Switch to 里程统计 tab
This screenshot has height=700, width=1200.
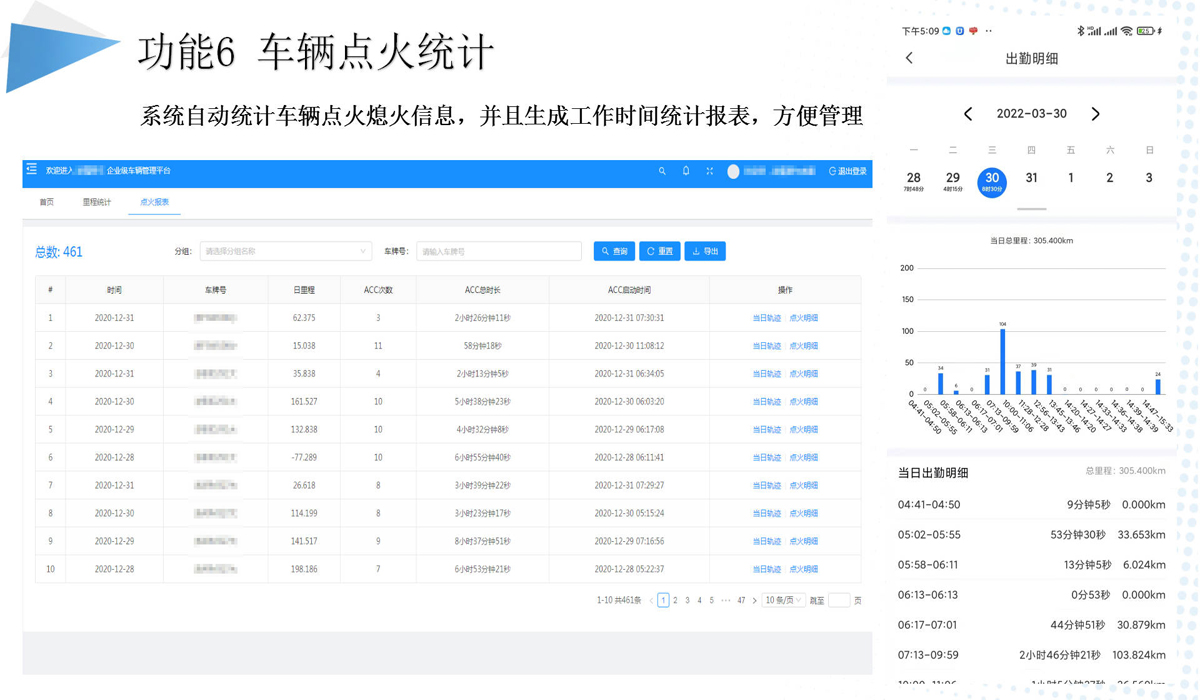pos(97,202)
